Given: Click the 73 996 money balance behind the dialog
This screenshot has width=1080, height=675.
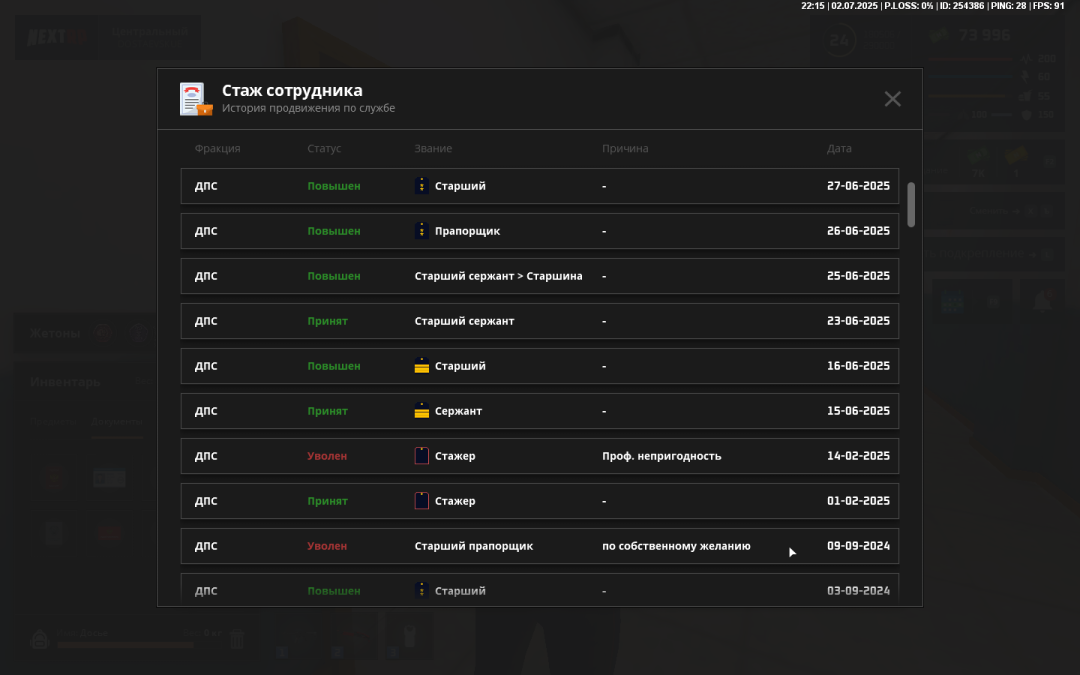Looking at the screenshot, I should tap(984, 36).
